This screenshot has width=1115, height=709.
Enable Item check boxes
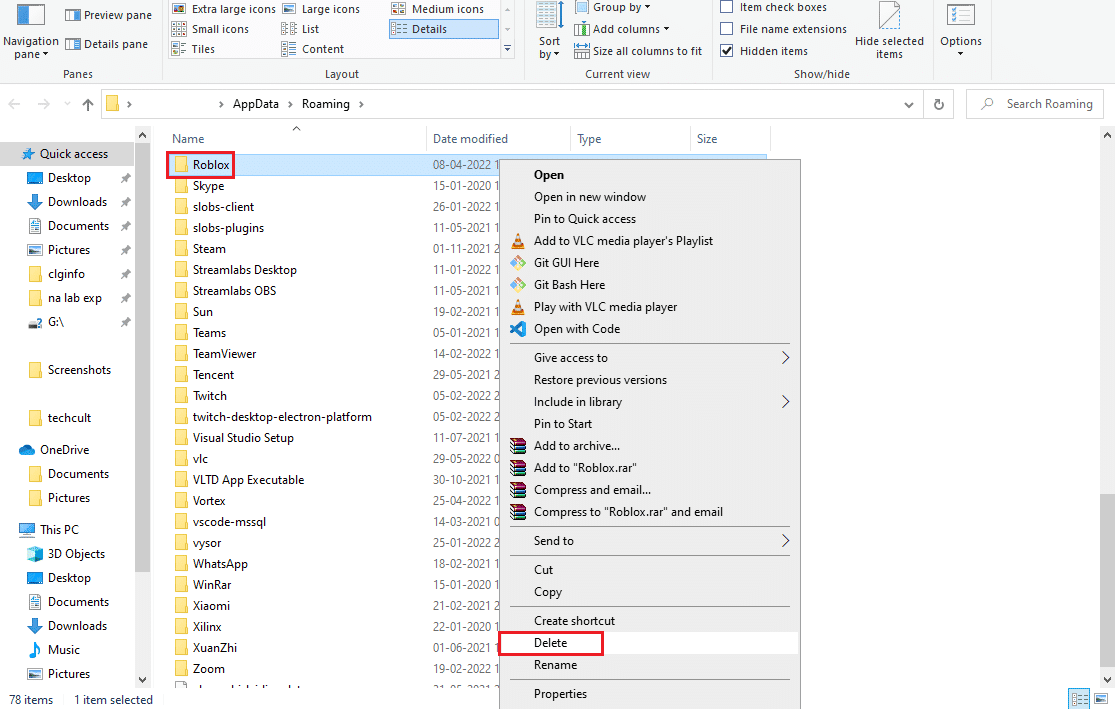(x=774, y=7)
